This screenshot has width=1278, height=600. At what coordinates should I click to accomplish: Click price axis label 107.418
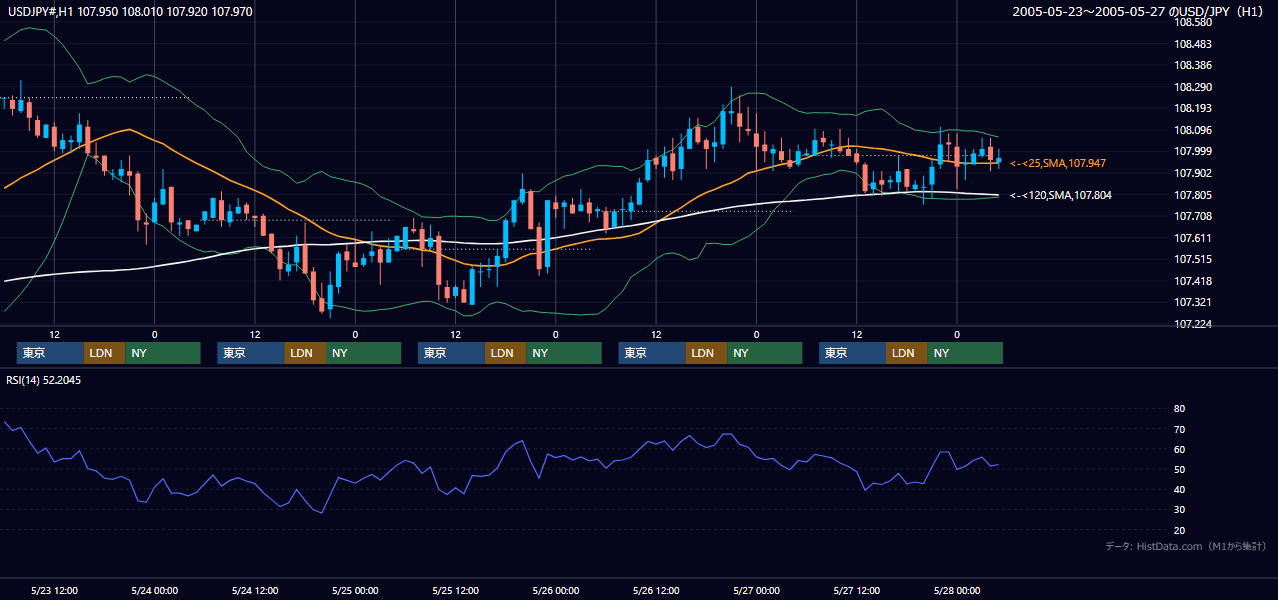click(x=1192, y=281)
